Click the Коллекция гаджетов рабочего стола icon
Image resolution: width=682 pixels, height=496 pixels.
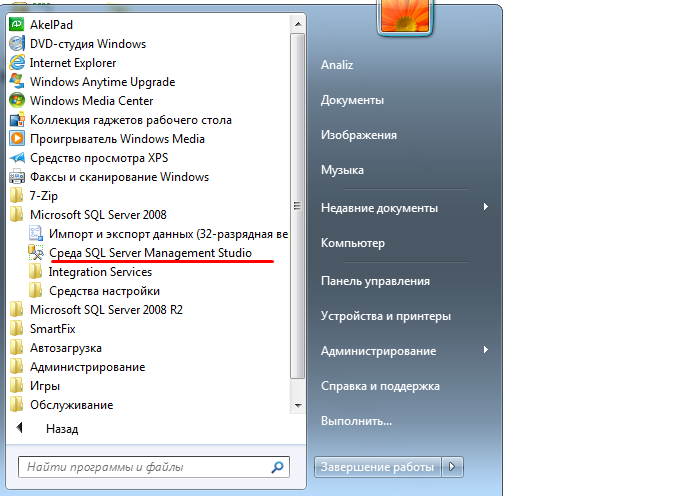tap(17, 120)
